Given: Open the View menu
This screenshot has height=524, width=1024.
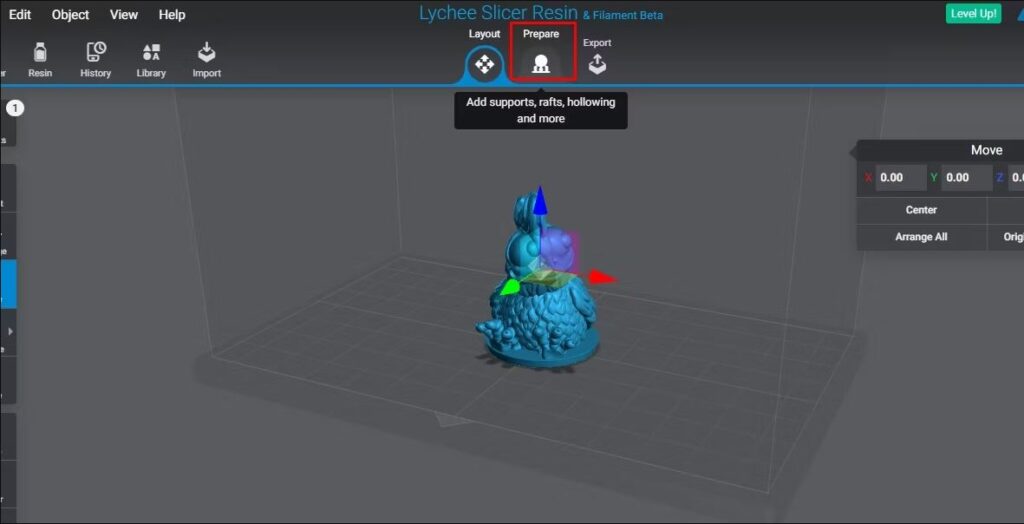Looking at the screenshot, I should [123, 14].
